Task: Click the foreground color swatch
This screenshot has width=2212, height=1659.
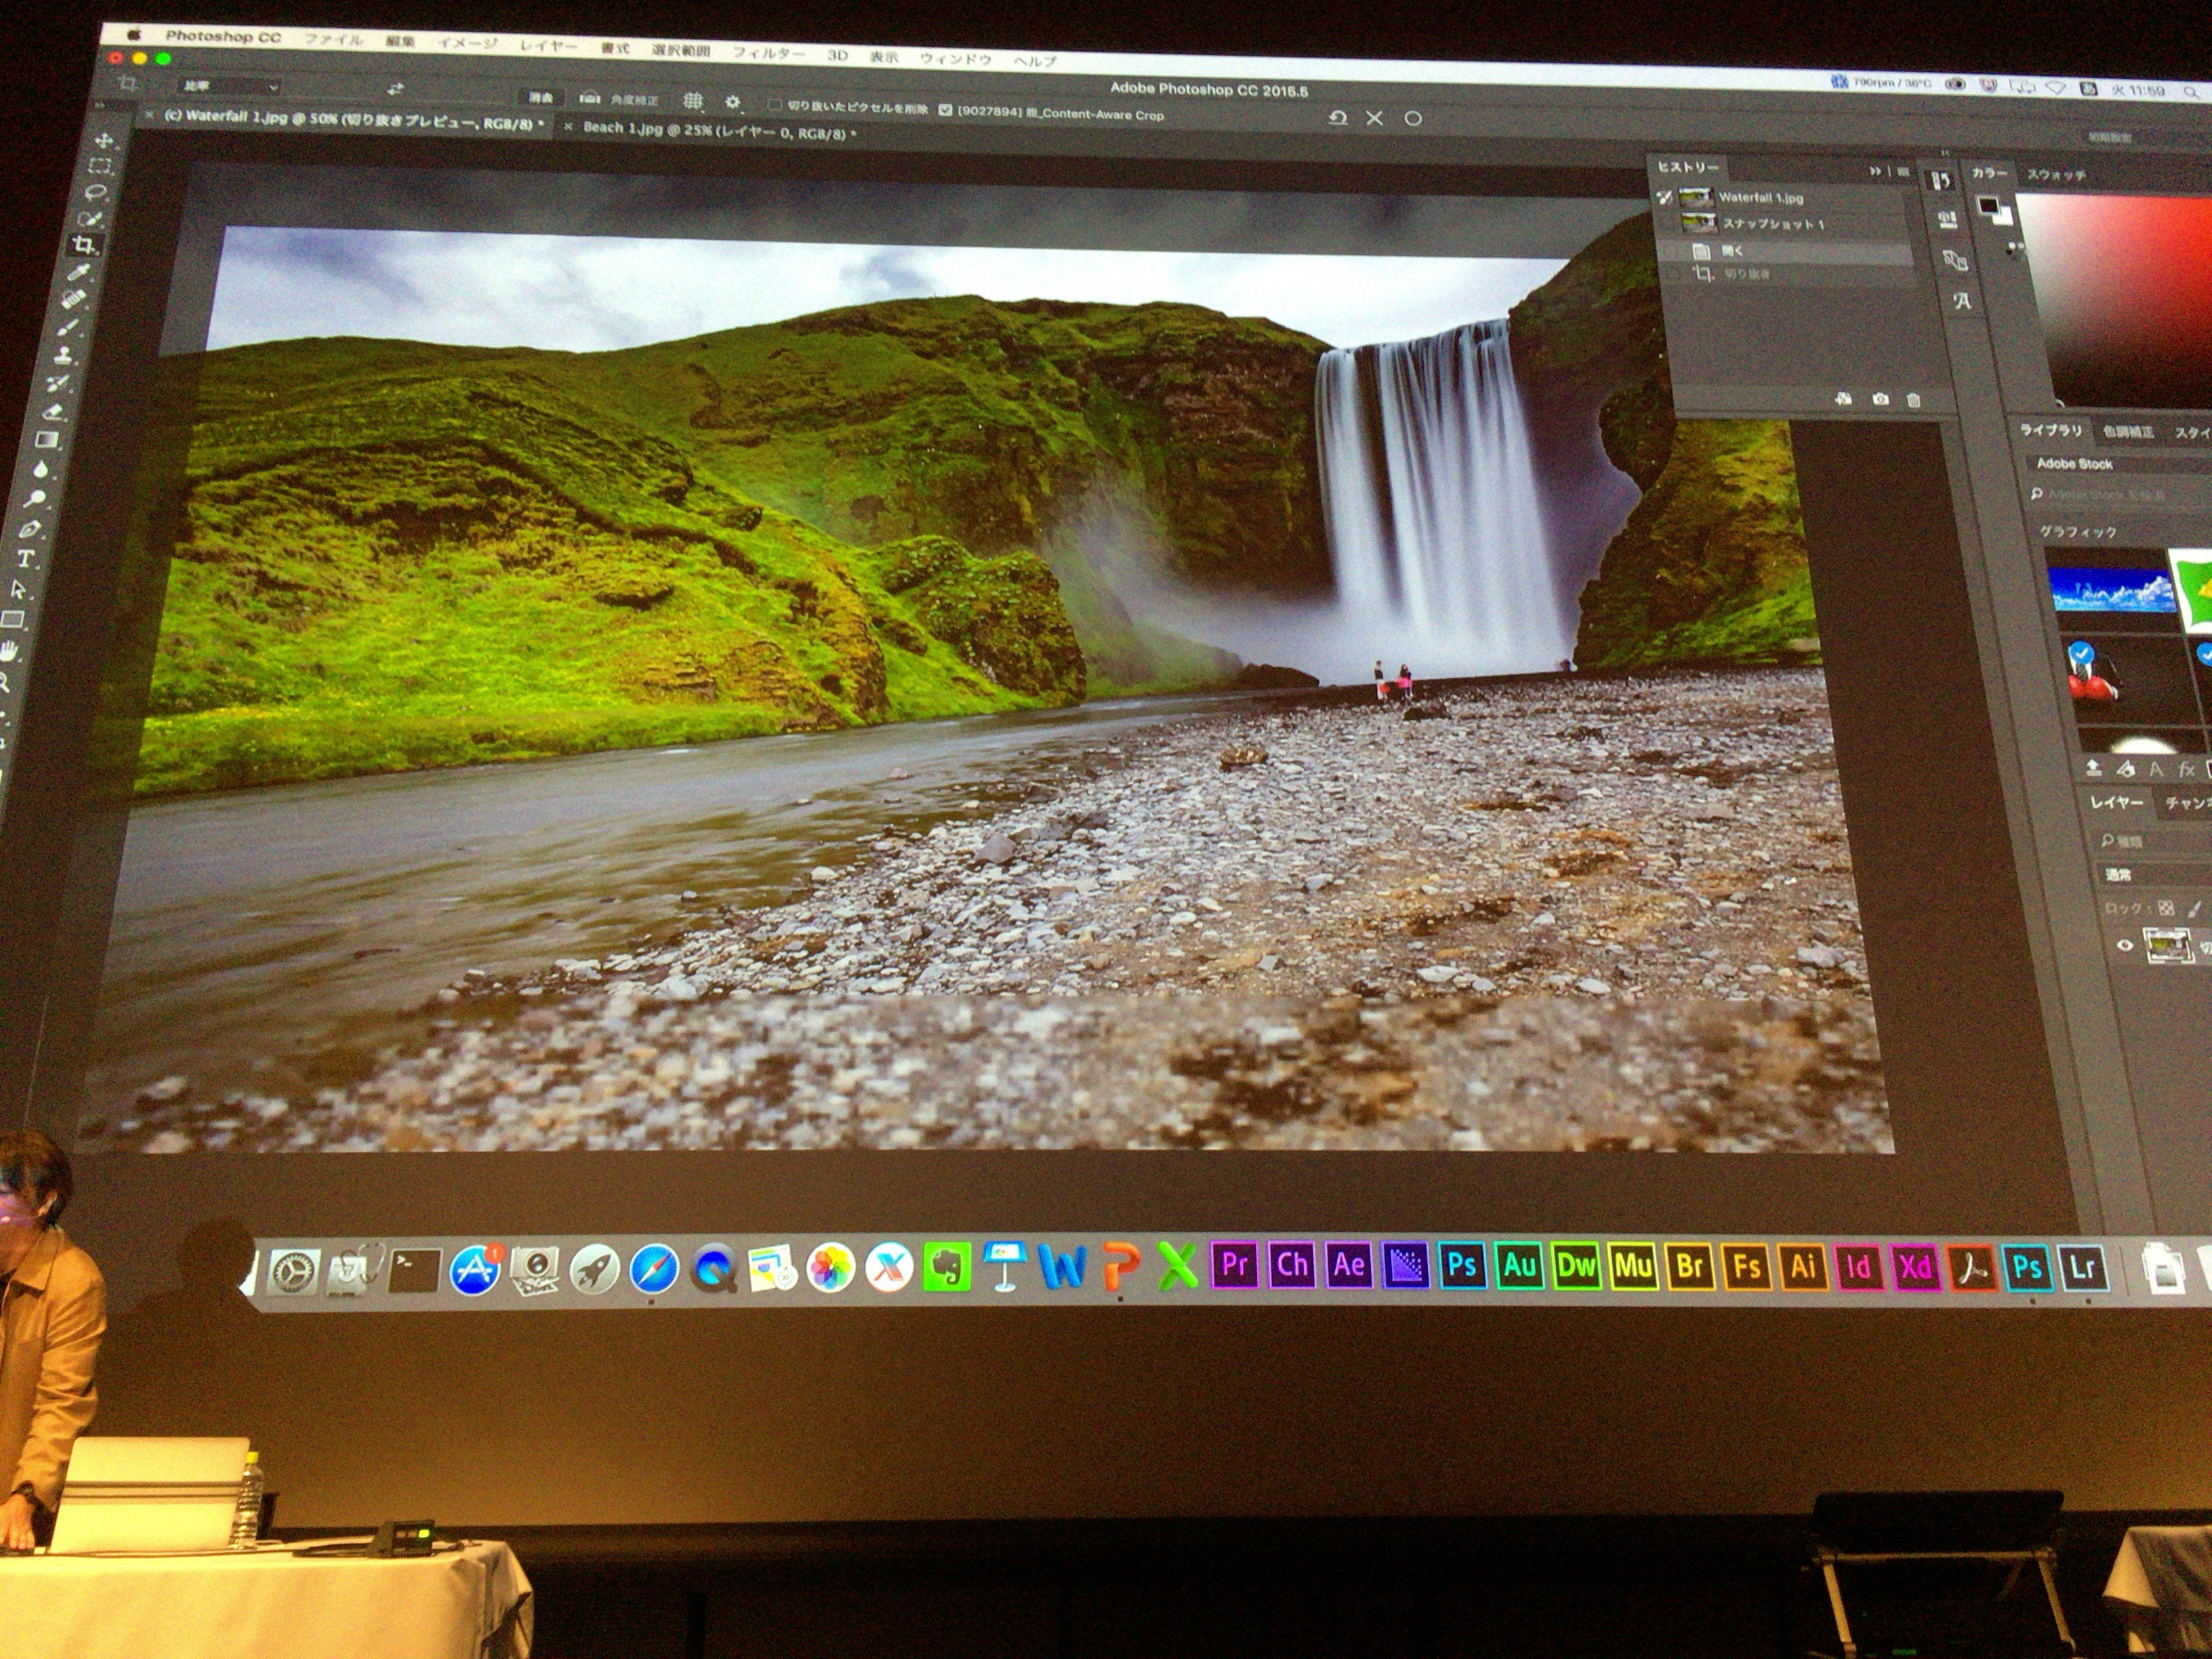Action: pyautogui.click(x=1988, y=206)
